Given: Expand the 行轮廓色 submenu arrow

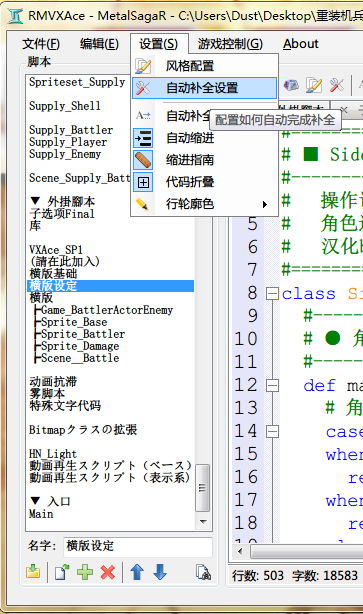Looking at the screenshot, I should [x=265, y=204].
